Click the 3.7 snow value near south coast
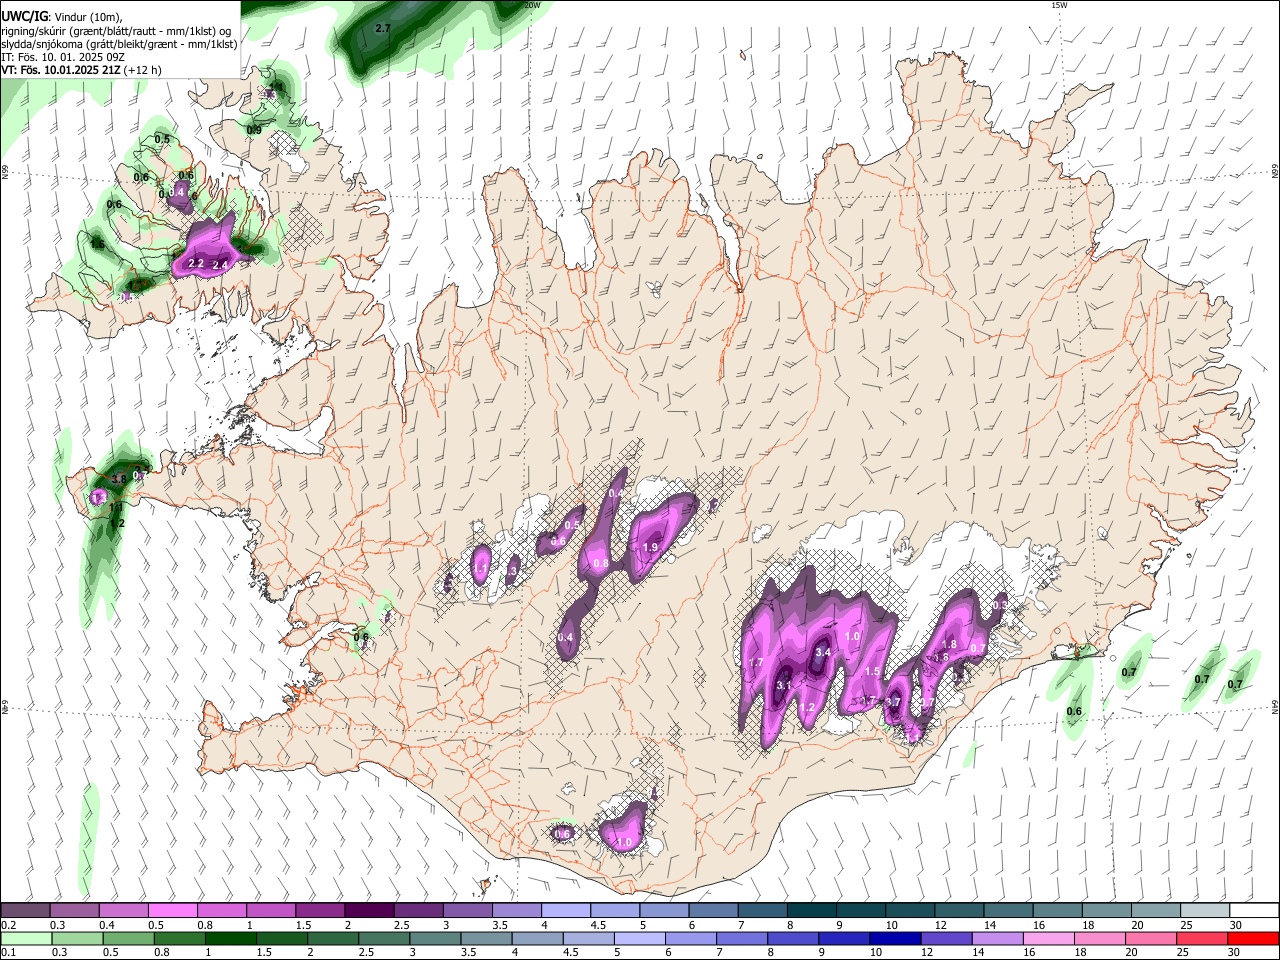The height and width of the screenshot is (960, 1280). point(894,704)
